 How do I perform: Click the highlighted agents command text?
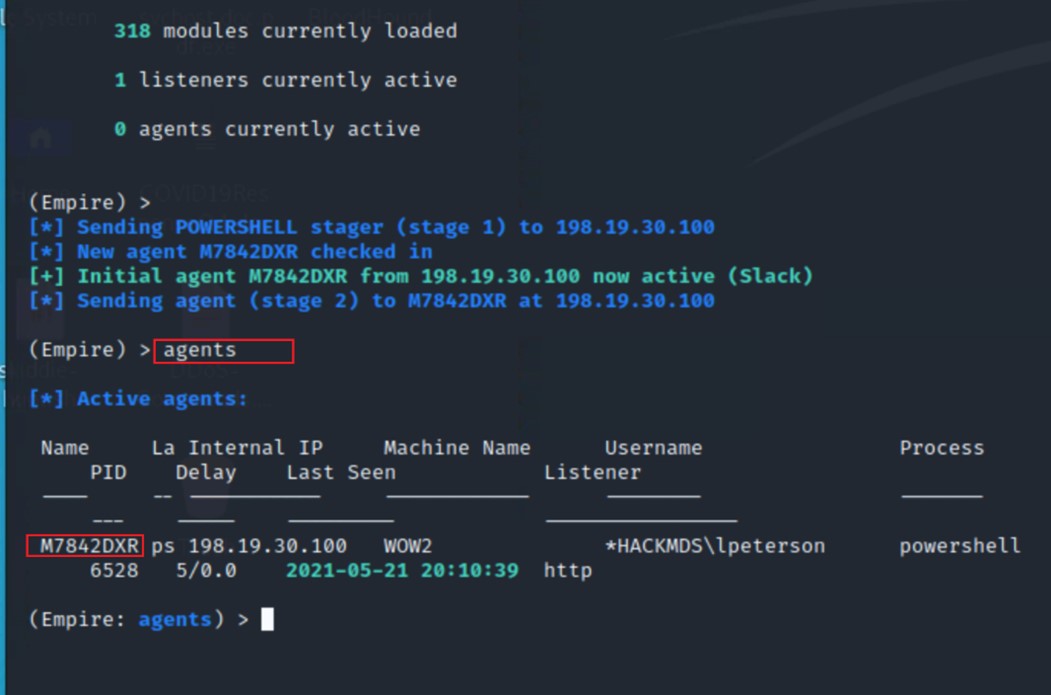pyautogui.click(x=200, y=350)
